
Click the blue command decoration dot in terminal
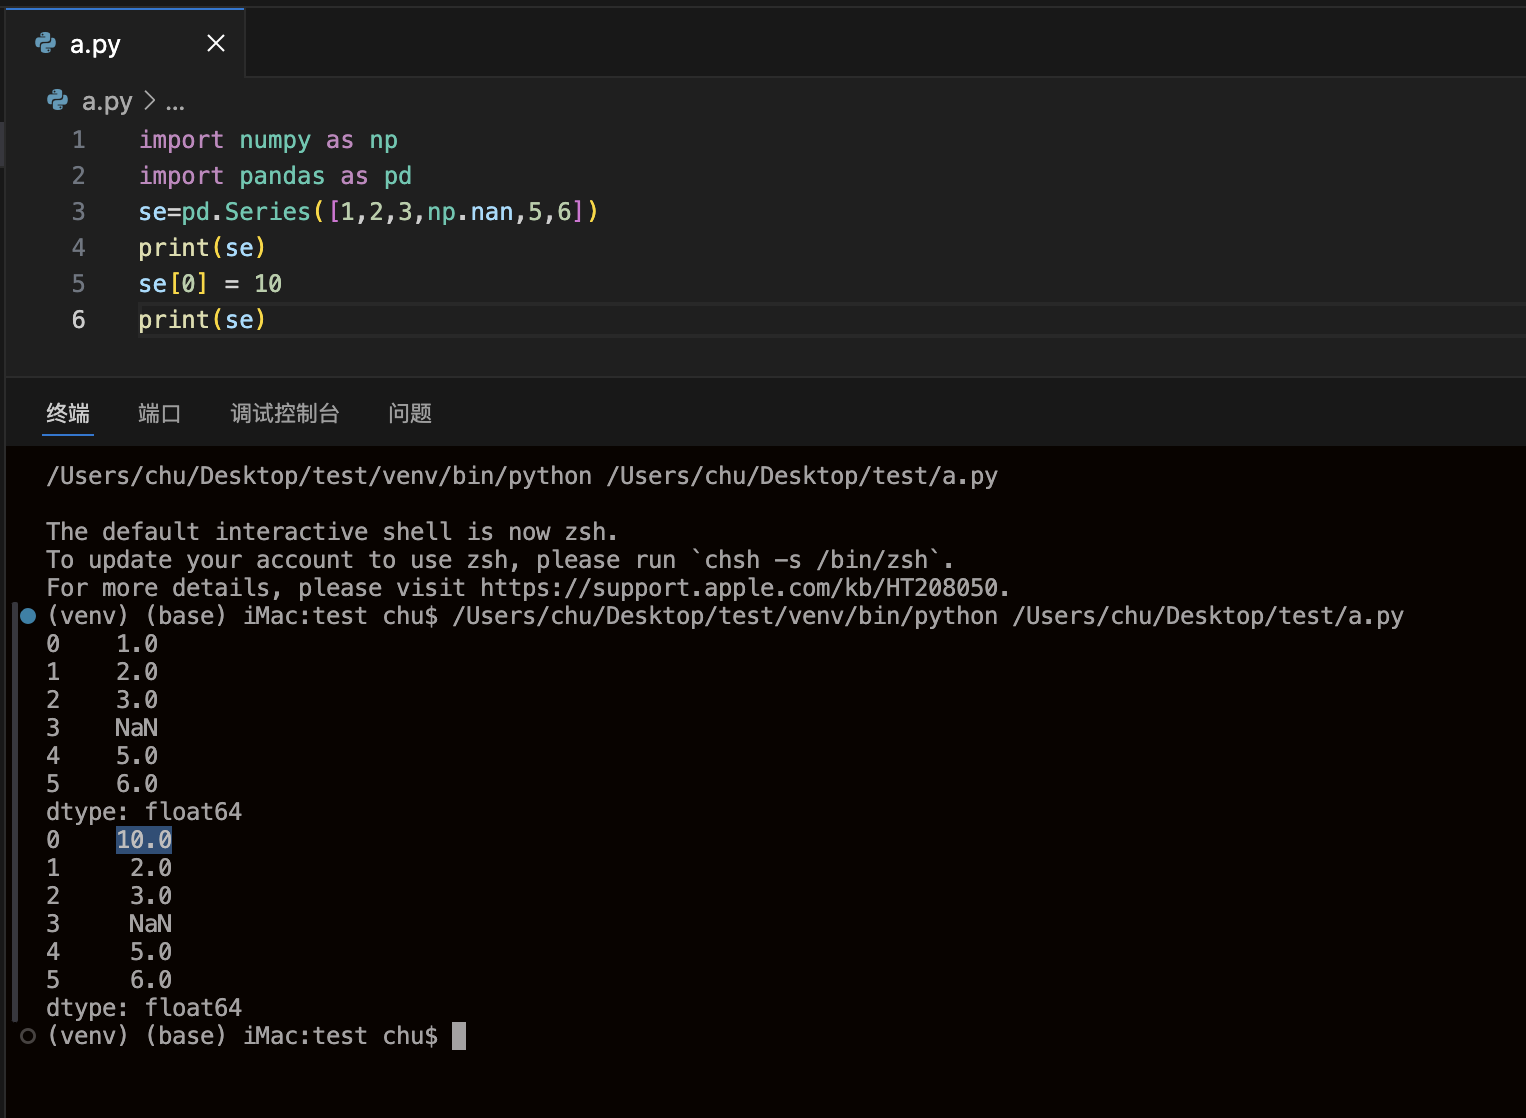coord(28,616)
